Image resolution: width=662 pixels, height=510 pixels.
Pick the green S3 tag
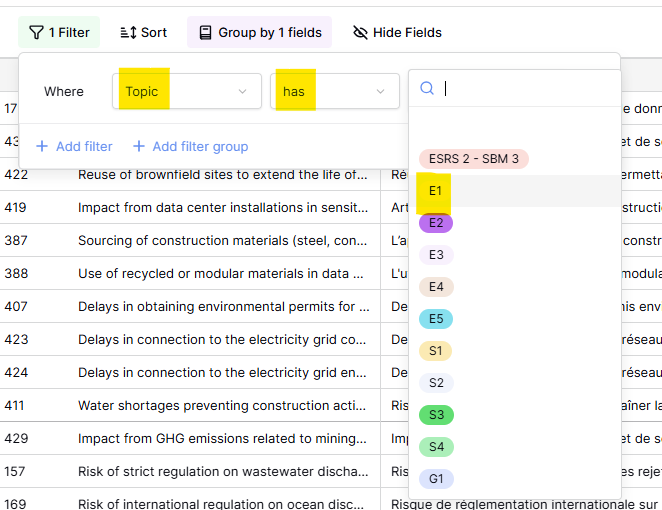(x=436, y=415)
